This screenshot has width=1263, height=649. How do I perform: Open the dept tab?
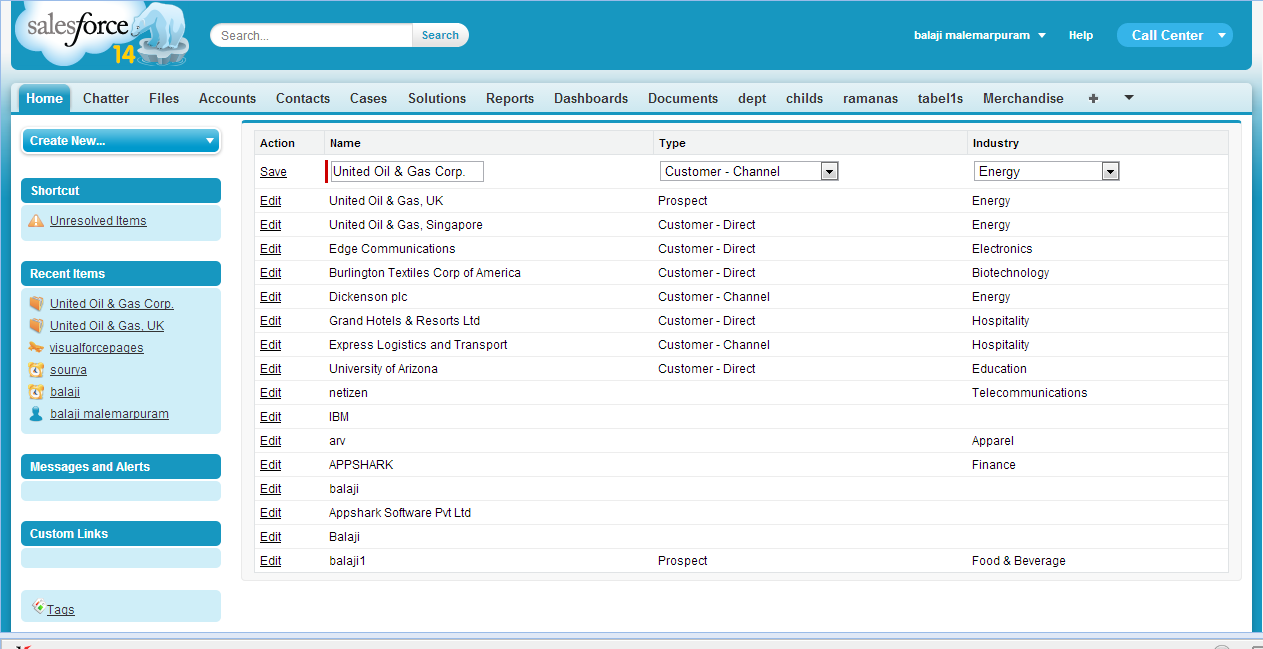pos(752,98)
